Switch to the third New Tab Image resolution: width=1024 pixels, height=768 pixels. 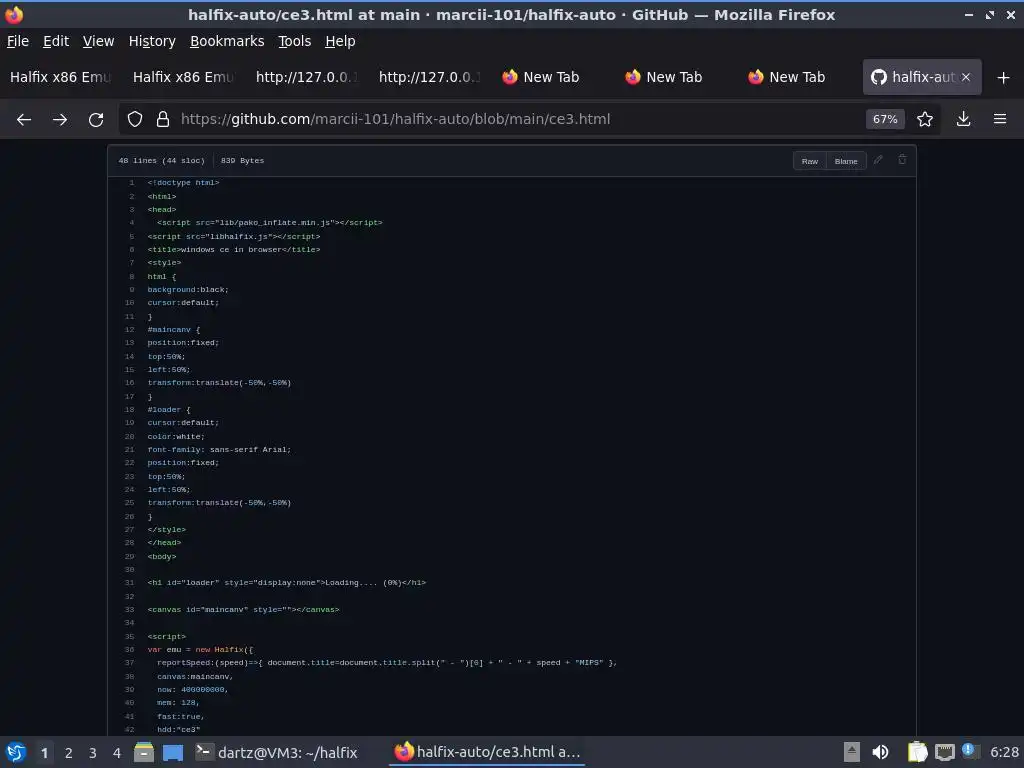coord(797,77)
